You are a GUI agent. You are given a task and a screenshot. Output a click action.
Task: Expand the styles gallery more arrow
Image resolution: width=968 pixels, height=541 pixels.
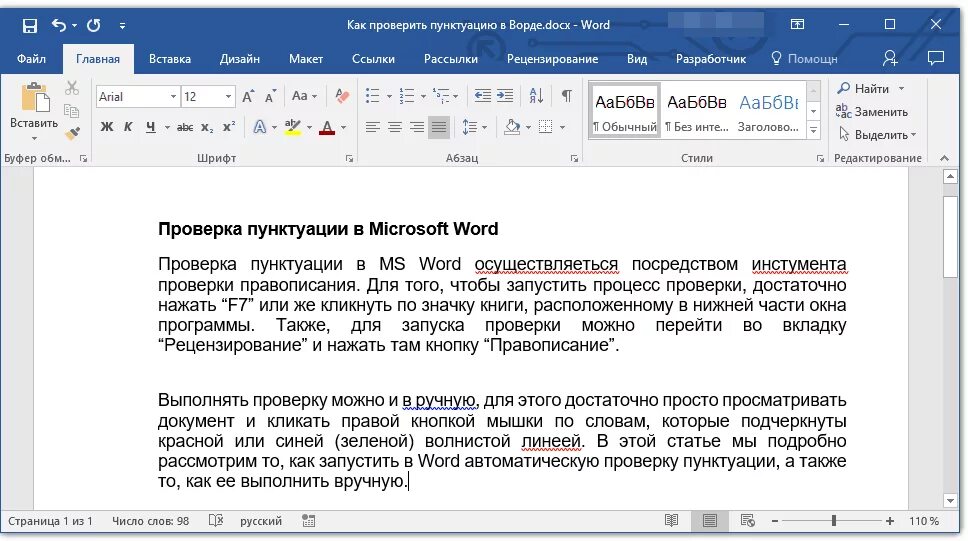[x=814, y=130]
